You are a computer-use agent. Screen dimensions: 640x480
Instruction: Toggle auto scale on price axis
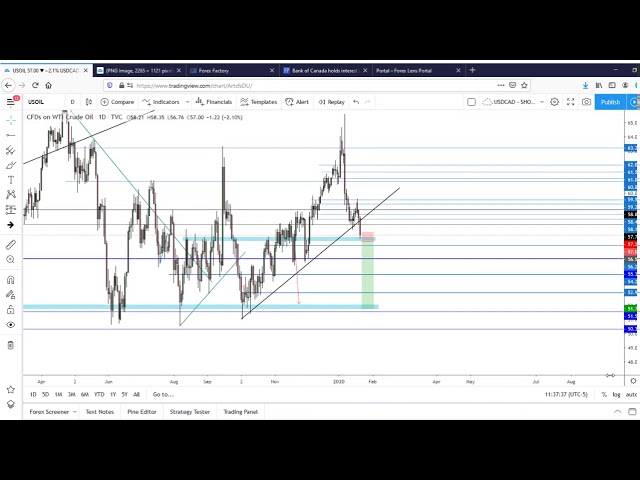coord(631,394)
